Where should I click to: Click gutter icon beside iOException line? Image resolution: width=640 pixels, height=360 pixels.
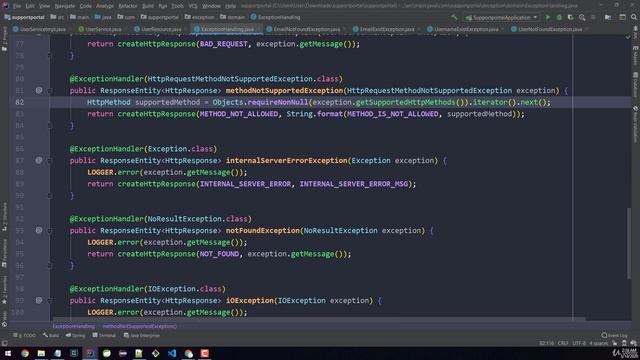pos(39,300)
